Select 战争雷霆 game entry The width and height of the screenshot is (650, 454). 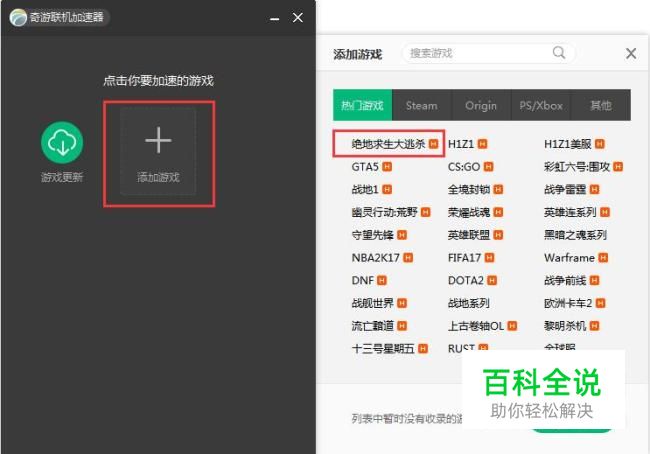pos(565,189)
